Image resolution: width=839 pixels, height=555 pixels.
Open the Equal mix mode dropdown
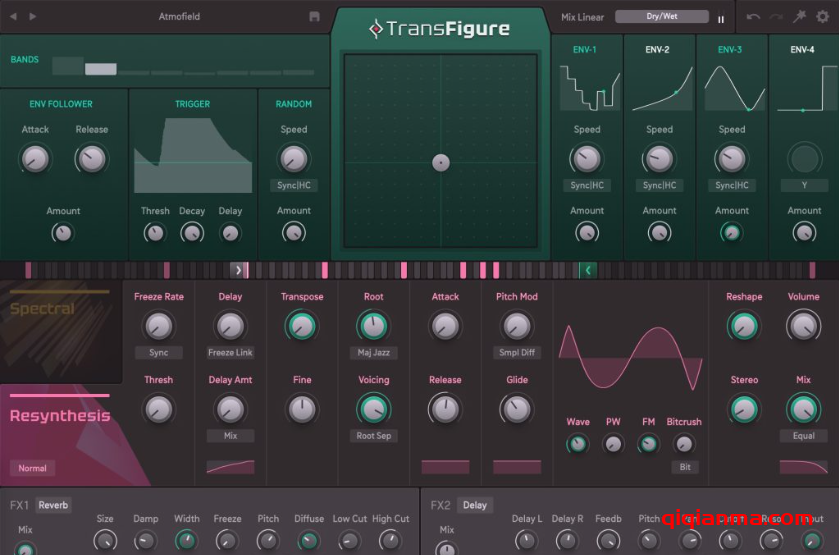click(804, 436)
